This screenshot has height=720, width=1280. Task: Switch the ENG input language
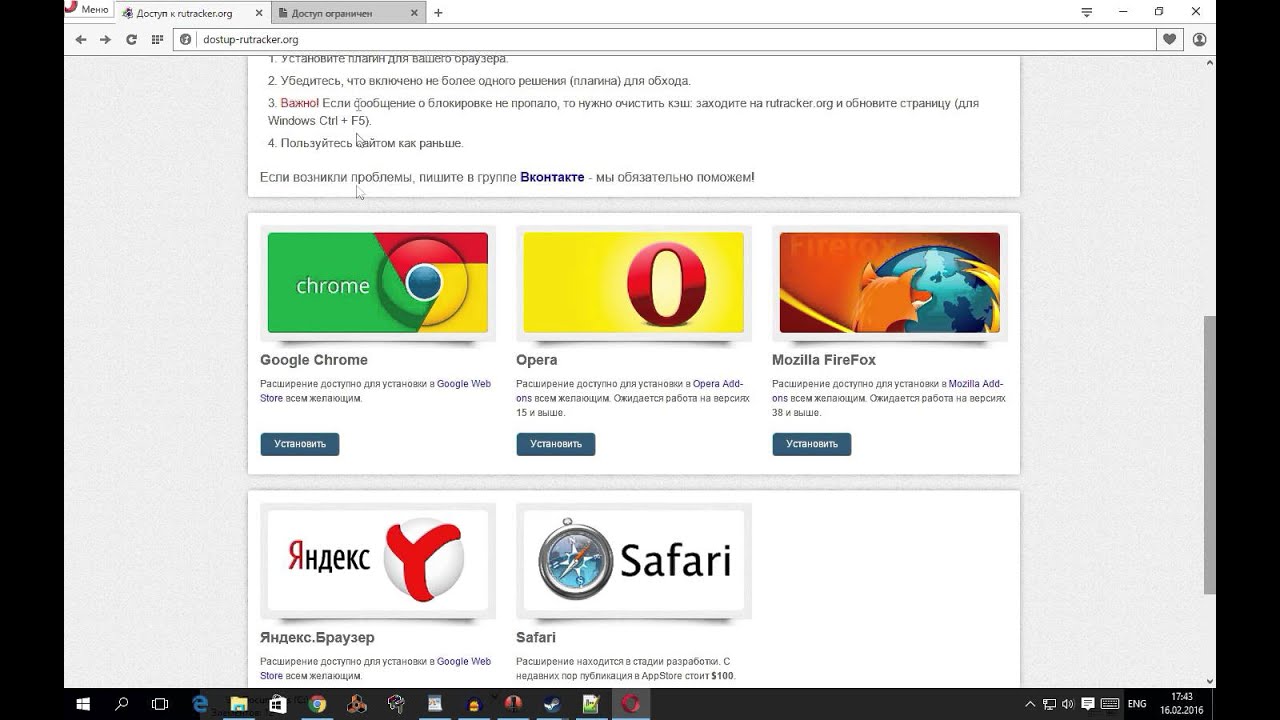point(1137,704)
